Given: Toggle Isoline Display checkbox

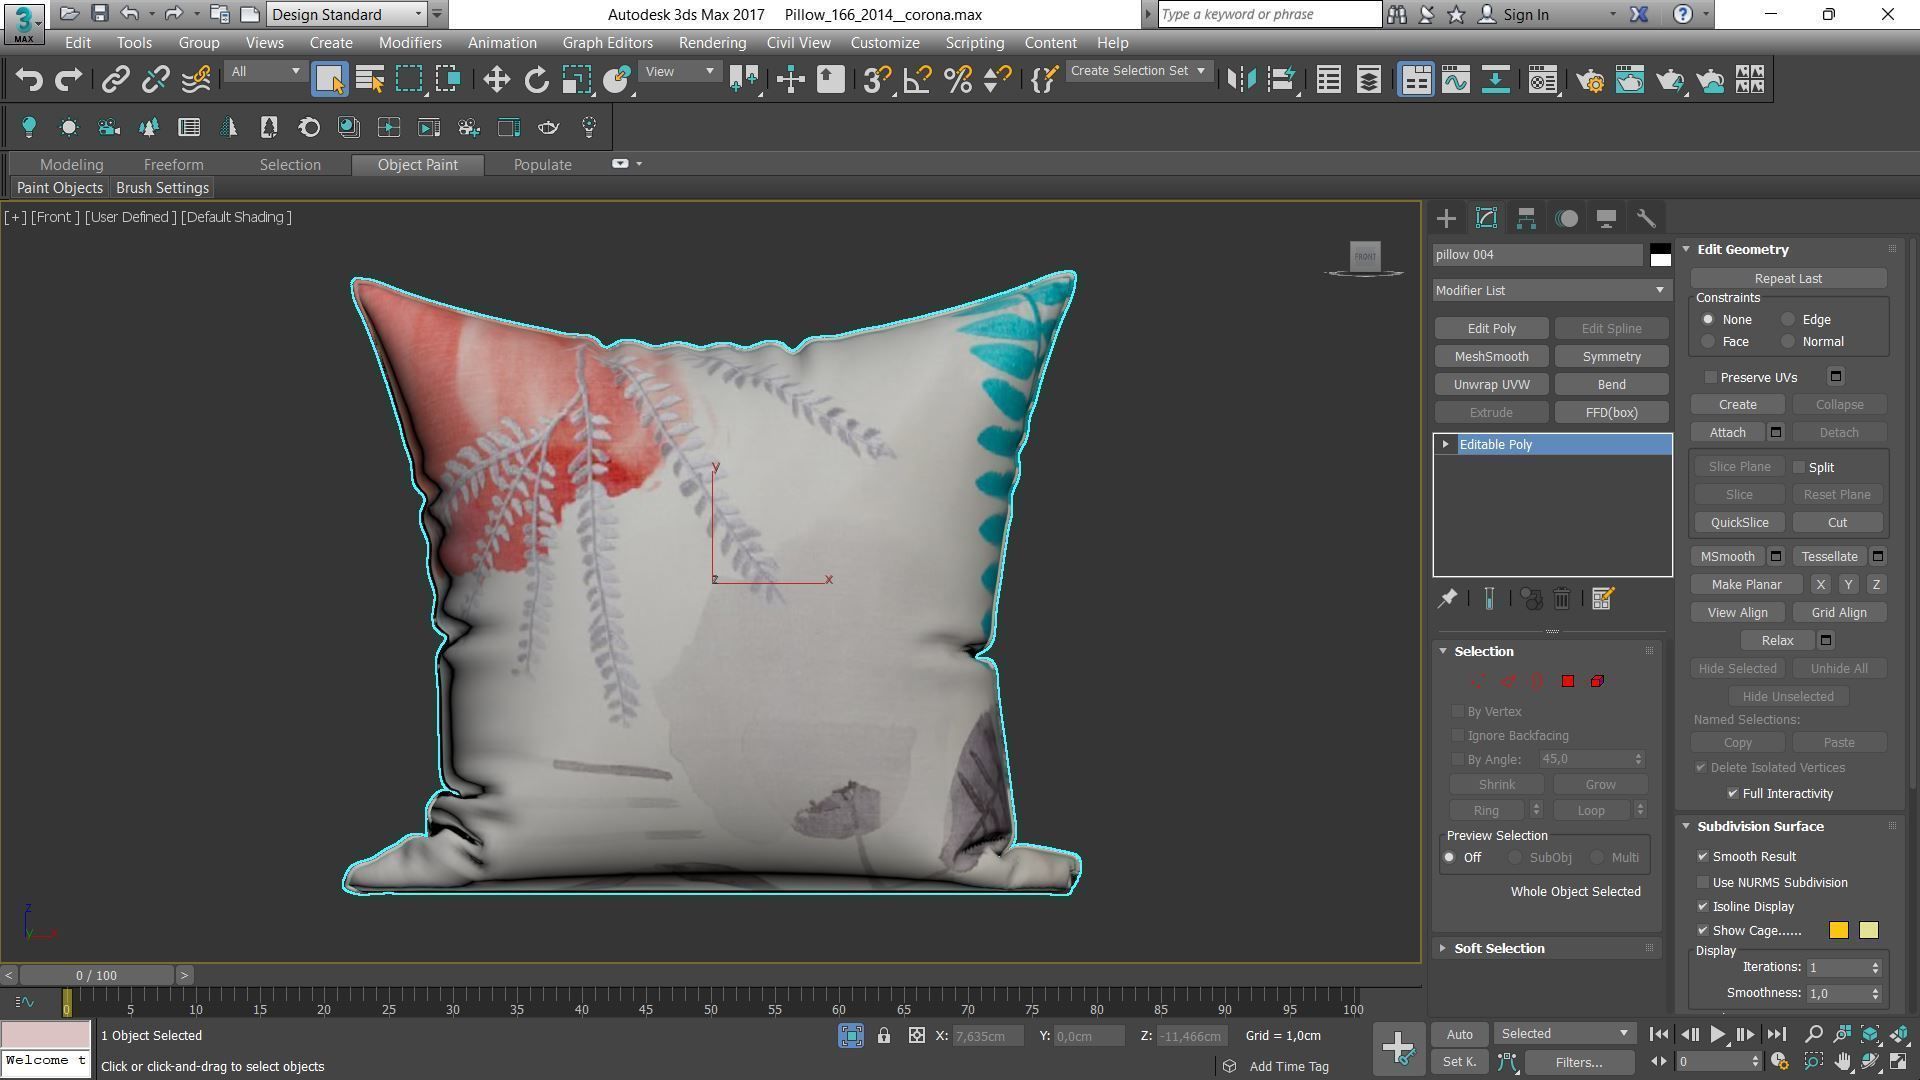Looking at the screenshot, I should (x=1703, y=907).
